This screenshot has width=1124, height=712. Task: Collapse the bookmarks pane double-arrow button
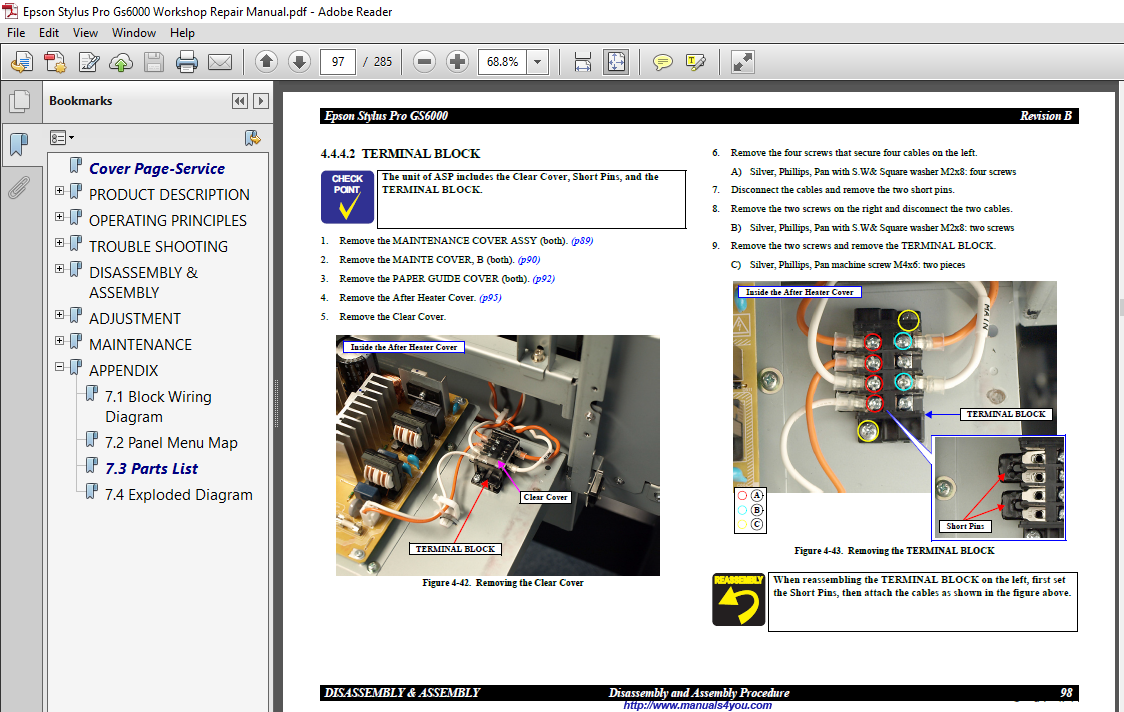240,101
